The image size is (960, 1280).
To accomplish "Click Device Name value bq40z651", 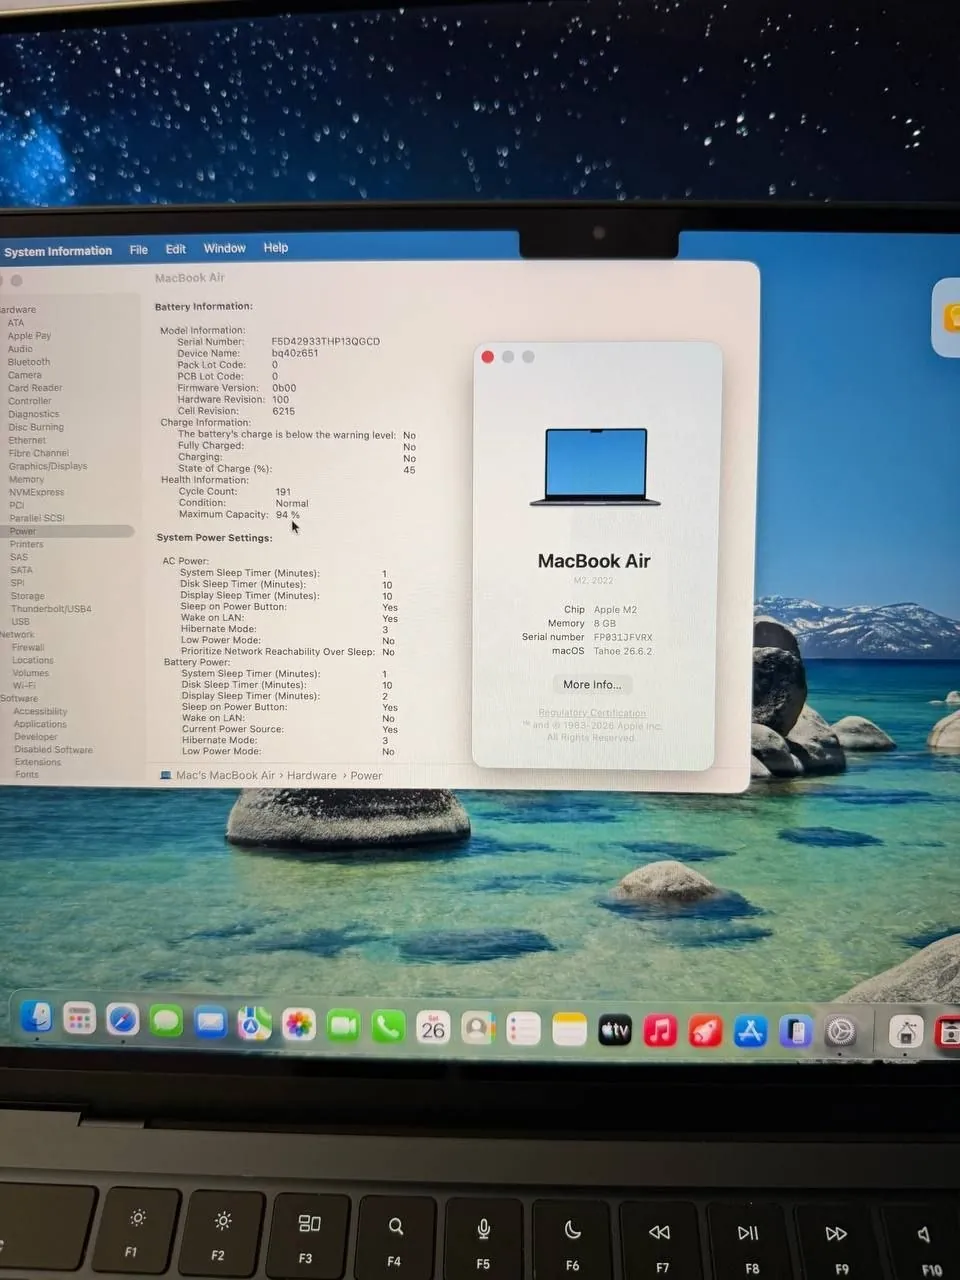I will (x=295, y=353).
